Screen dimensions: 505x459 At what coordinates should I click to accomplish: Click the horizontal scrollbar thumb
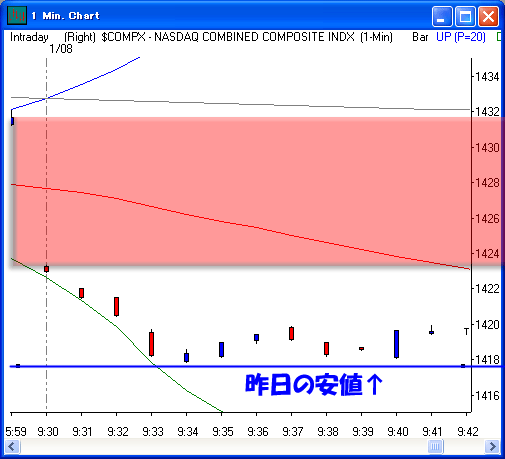pyautogui.click(x=435, y=446)
